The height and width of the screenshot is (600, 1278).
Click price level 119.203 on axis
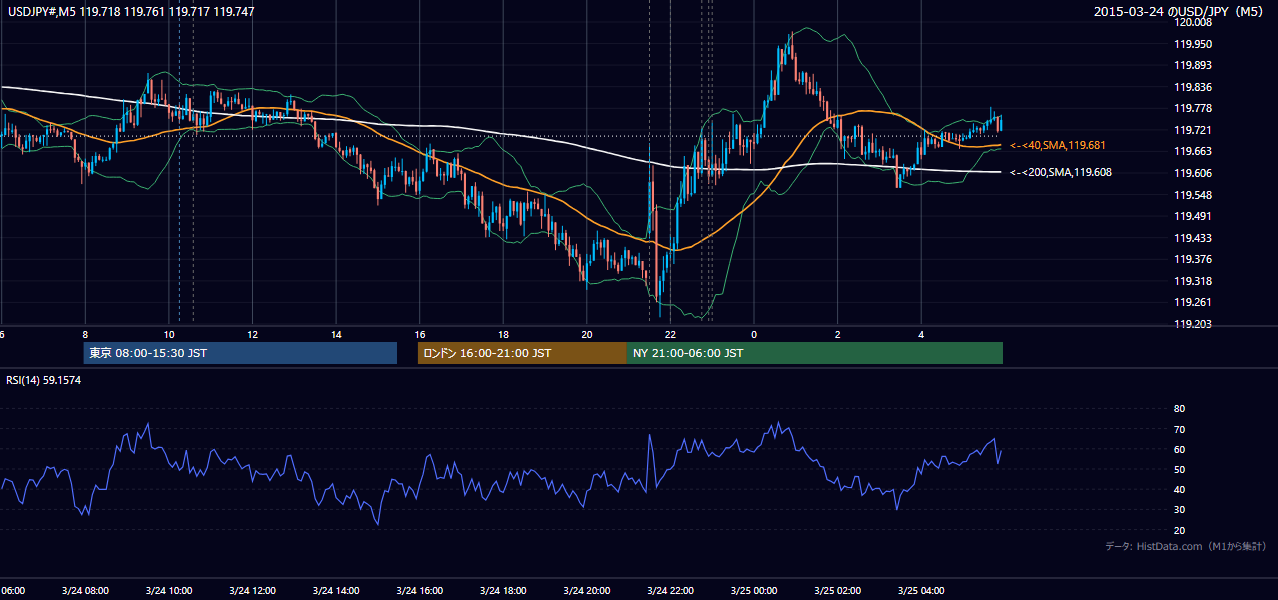pyautogui.click(x=1191, y=324)
